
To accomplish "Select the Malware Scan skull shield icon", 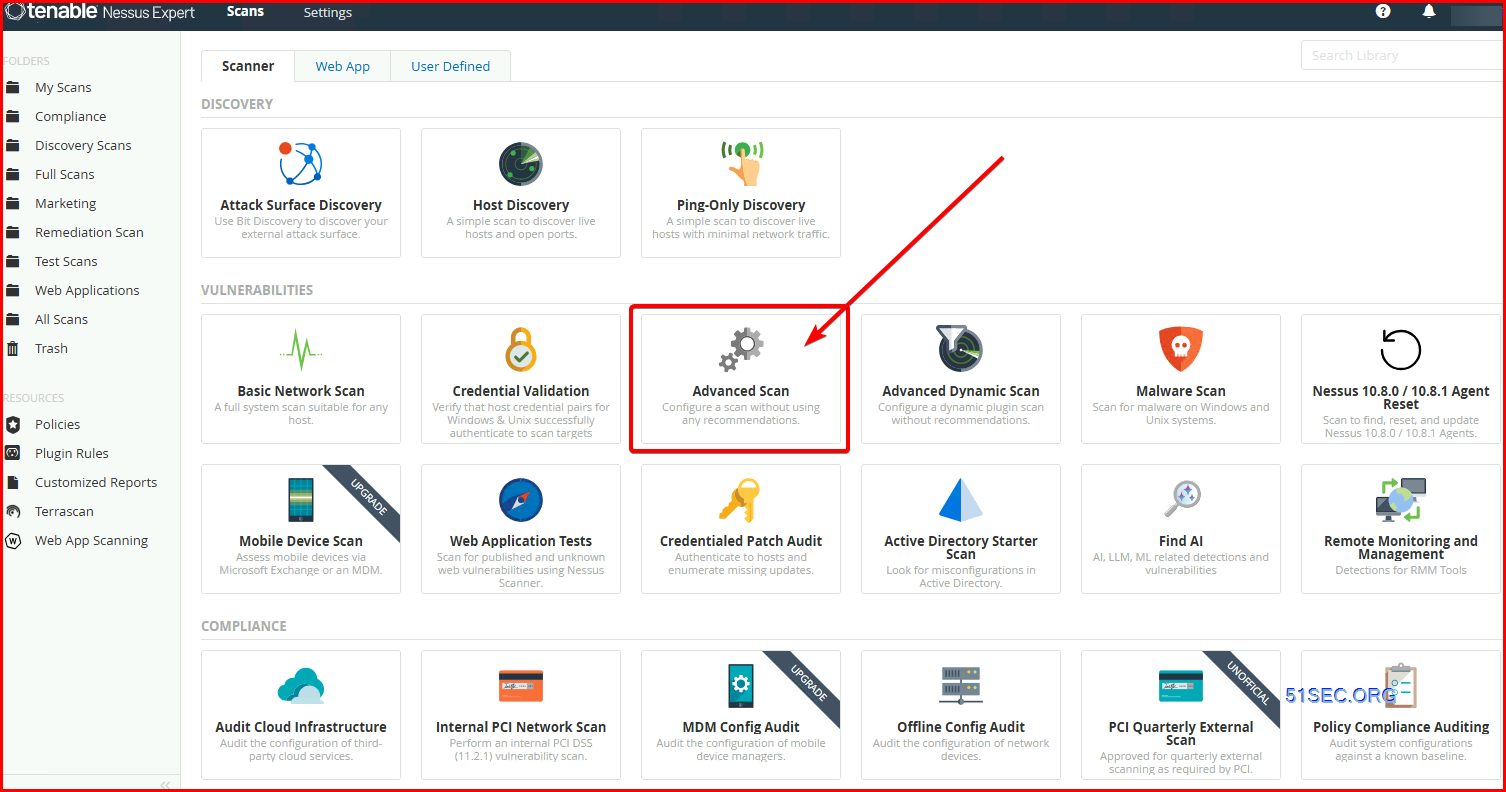I will click(x=1180, y=350).
